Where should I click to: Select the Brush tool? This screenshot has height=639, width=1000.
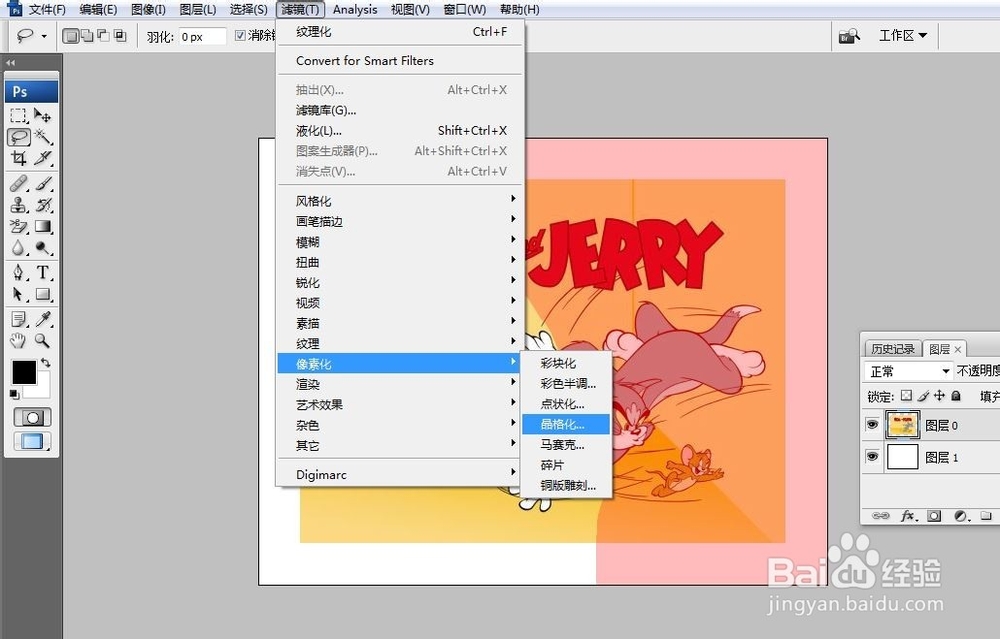[43, 184]
